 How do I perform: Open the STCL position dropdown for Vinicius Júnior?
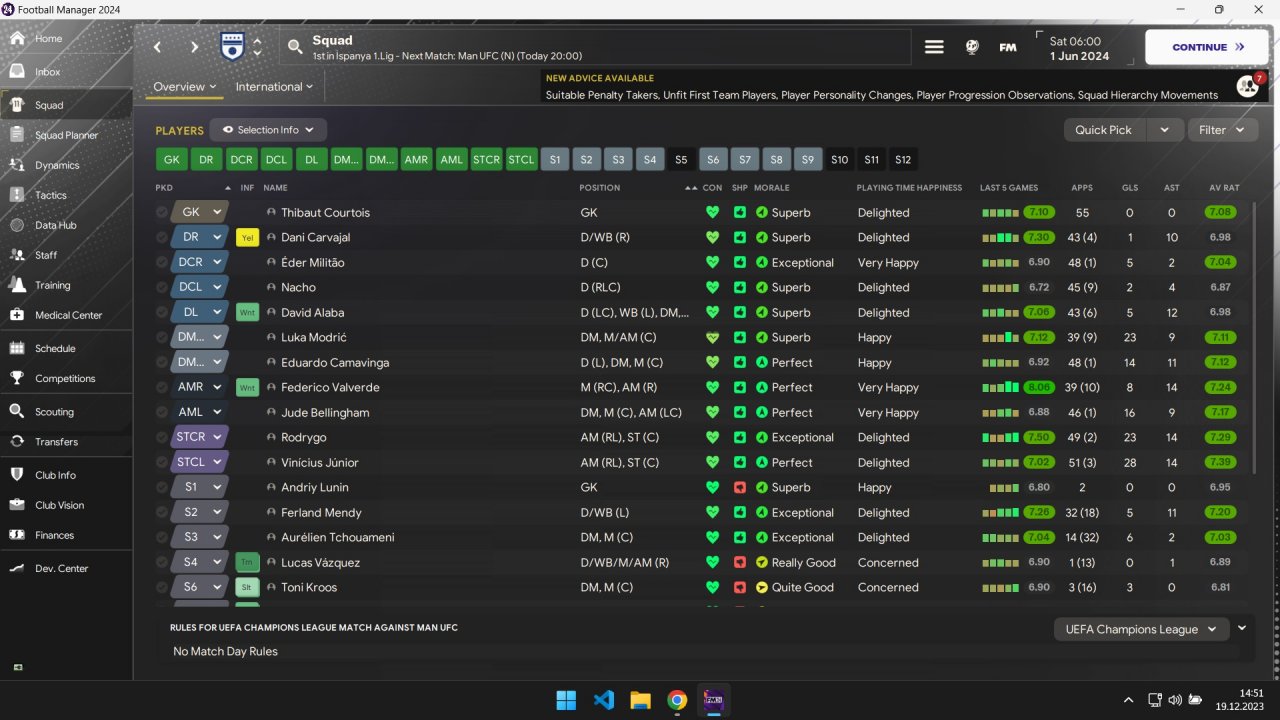pyautogui.click(x=200, y=462)
